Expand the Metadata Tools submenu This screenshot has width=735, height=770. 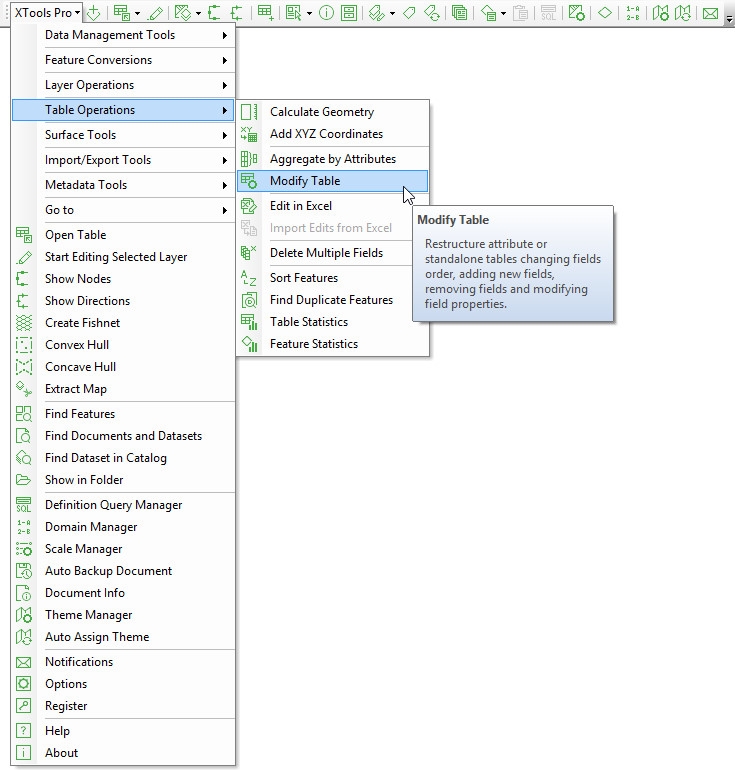pyautogui.click(x=124, y=185)
